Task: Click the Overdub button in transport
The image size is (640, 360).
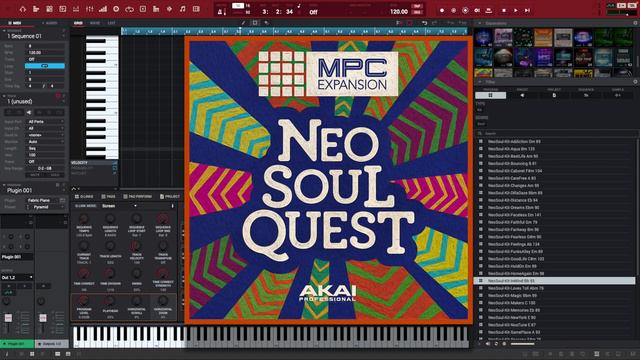Action: coord(453,10)
